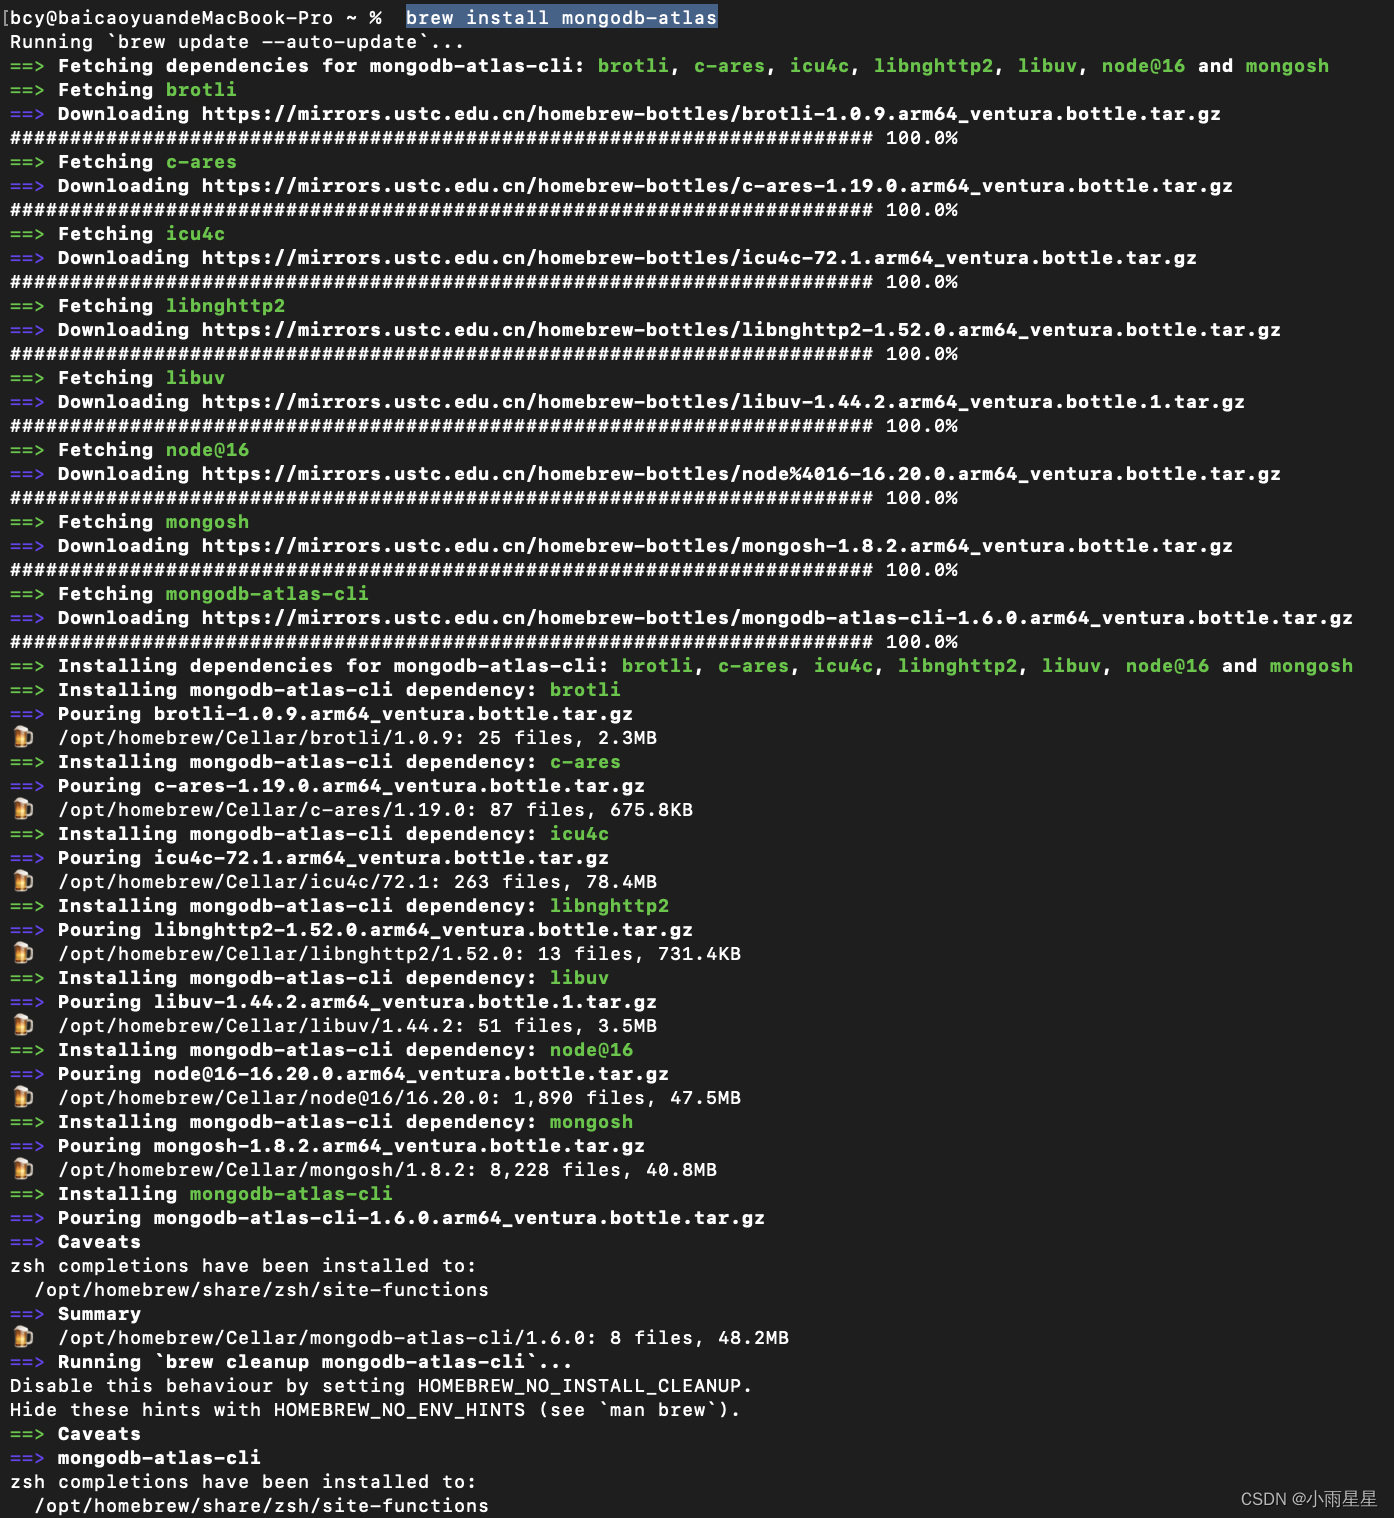Click green 'libuv' in the 'Fetching libuv' line
Screen dimensions: 1394x1518
(x=195, y=378)
